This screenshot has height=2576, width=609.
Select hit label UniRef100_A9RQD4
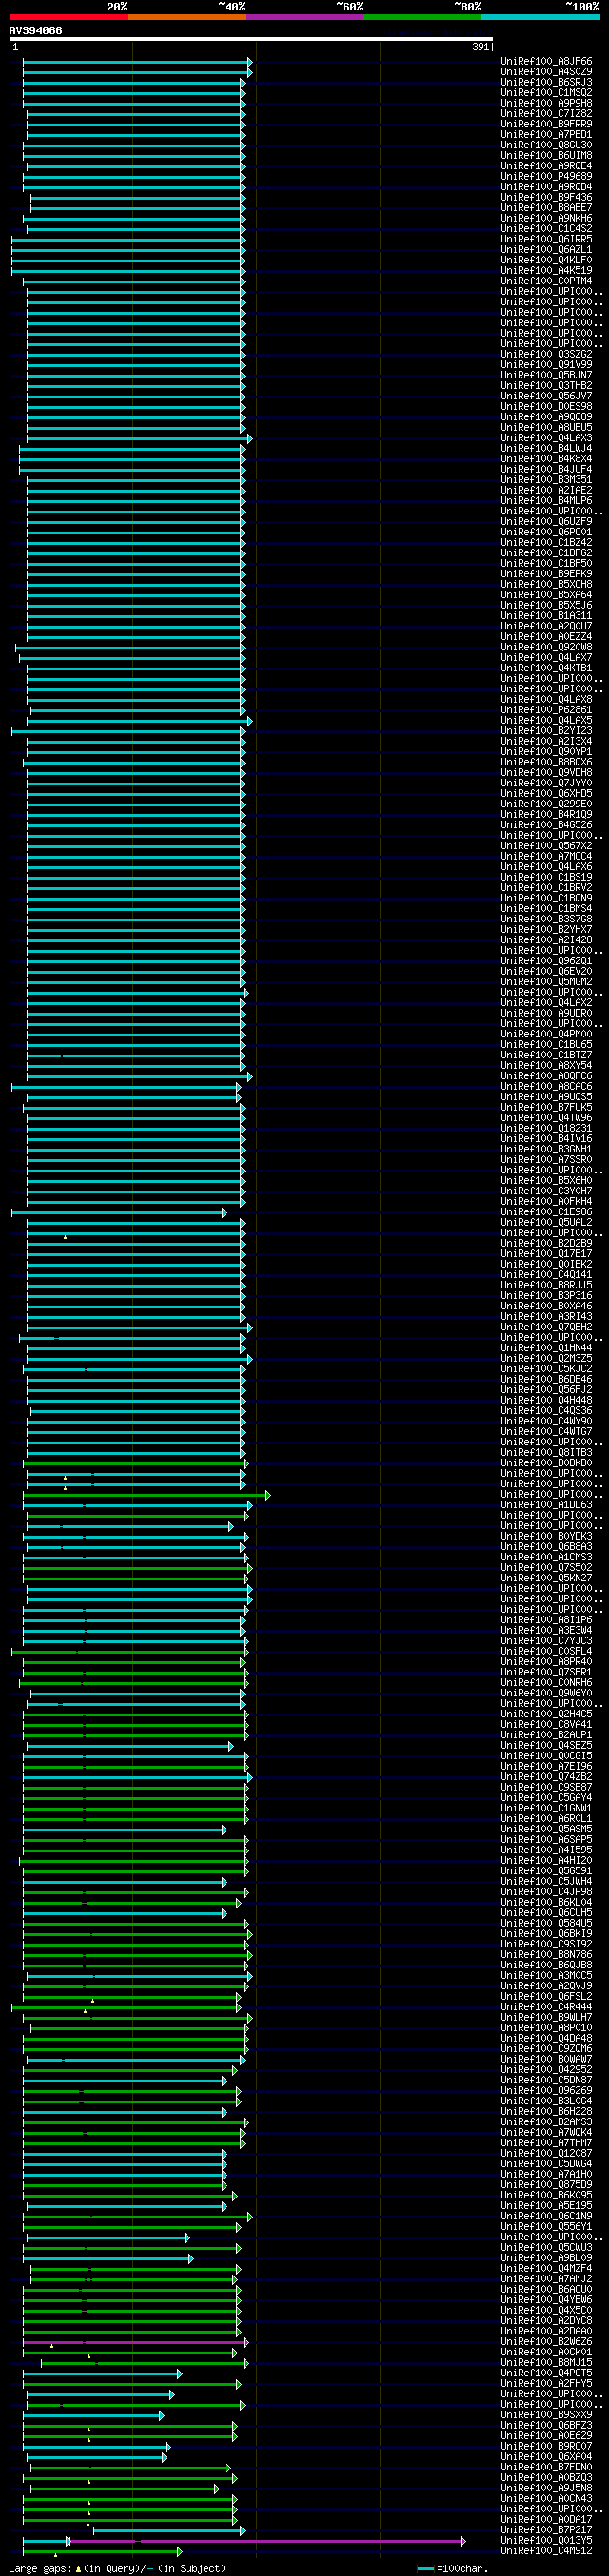tap(546, 187)
